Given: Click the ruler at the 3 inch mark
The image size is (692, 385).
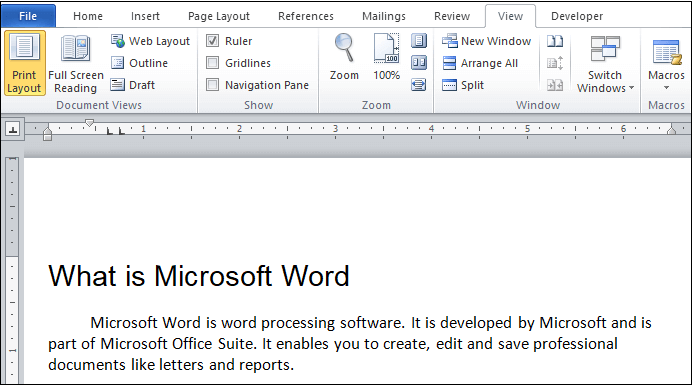Looking at the screenshot, I should tap(335, 129).
